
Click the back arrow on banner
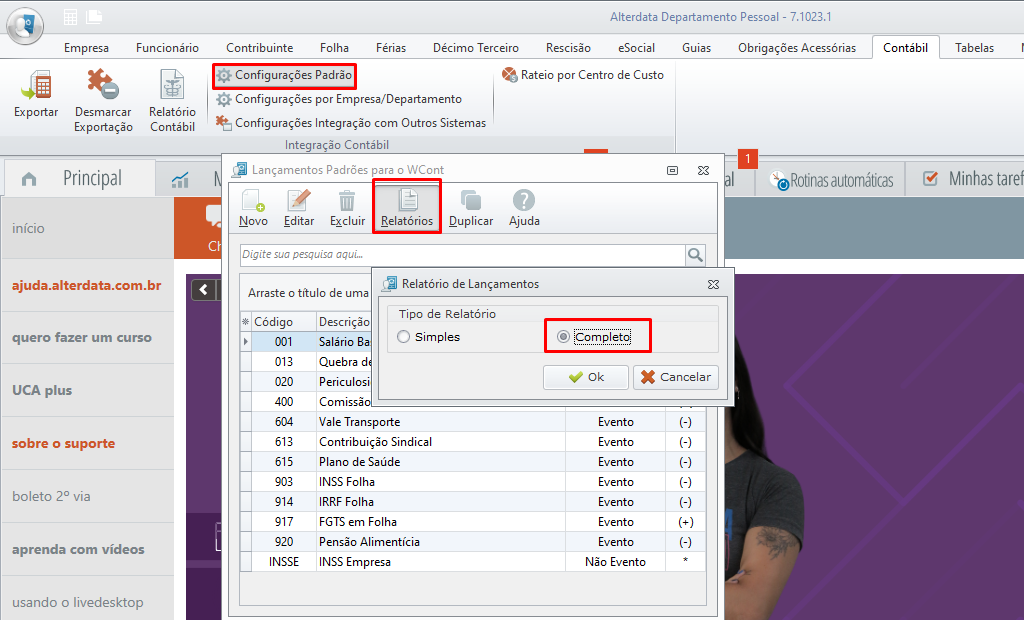(204, 289)
